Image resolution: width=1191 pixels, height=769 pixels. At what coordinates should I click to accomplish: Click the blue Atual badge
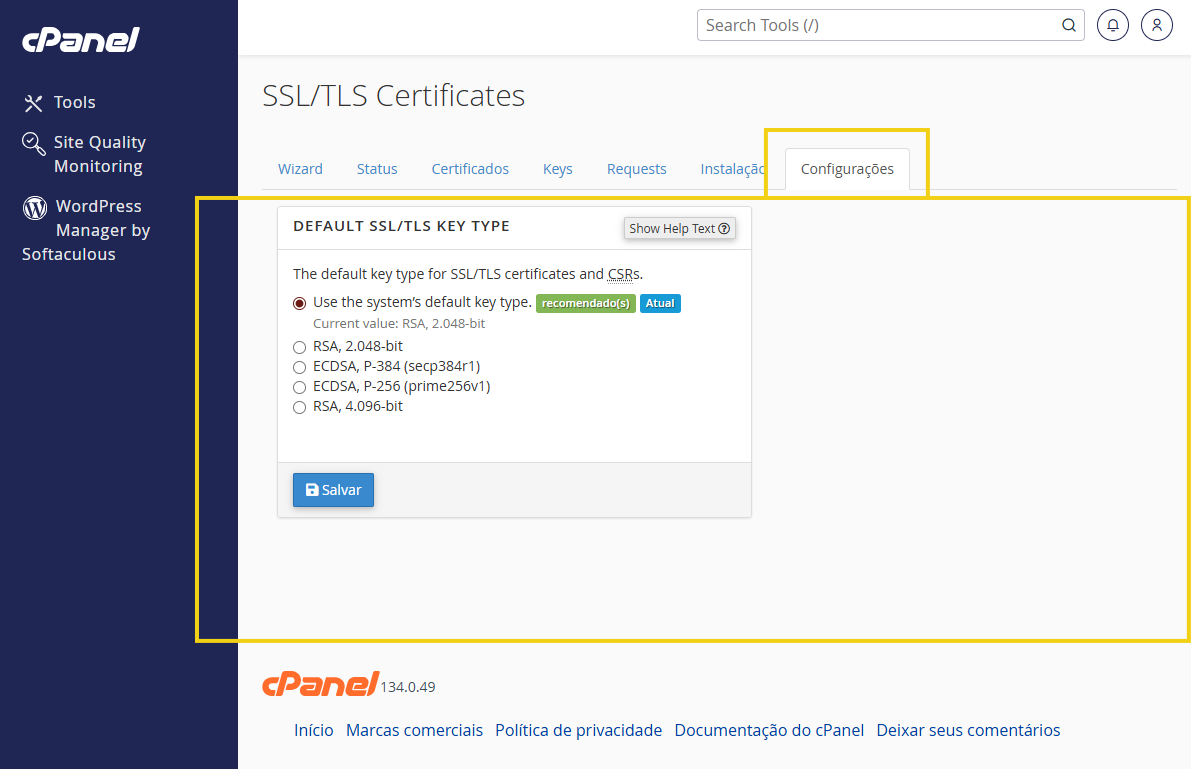660,303
